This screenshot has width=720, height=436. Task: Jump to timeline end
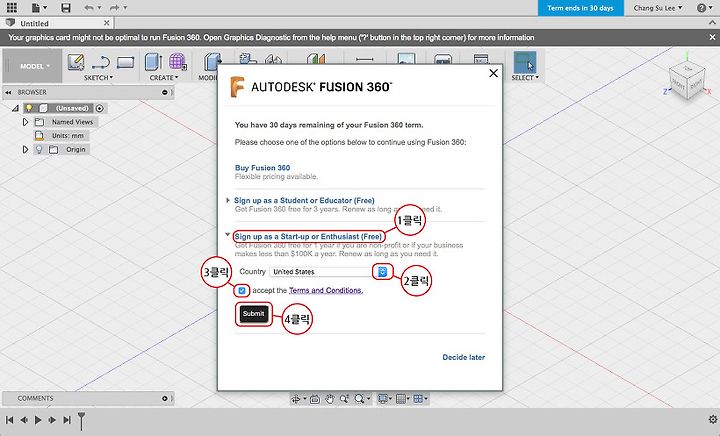[x=67, y=419]
